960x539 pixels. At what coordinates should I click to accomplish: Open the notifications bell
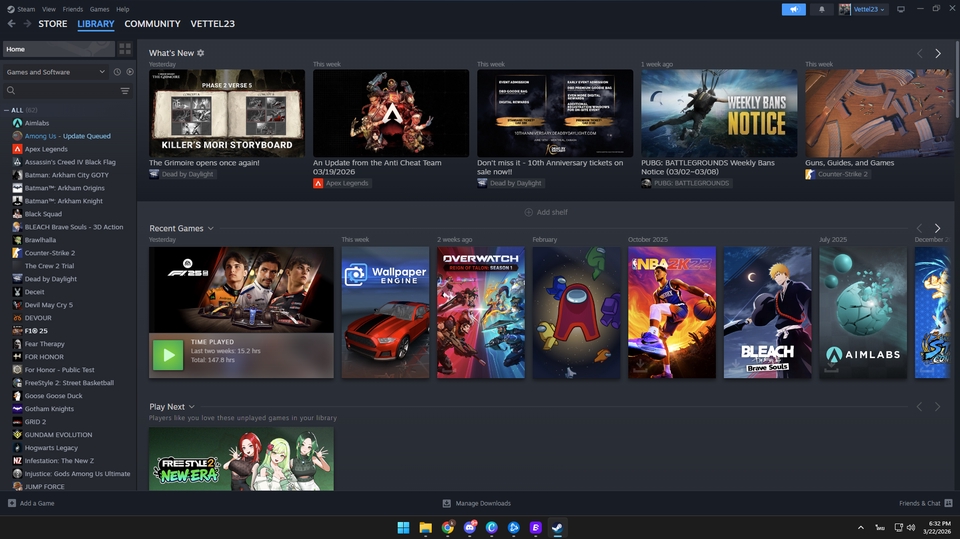[822, 9]
